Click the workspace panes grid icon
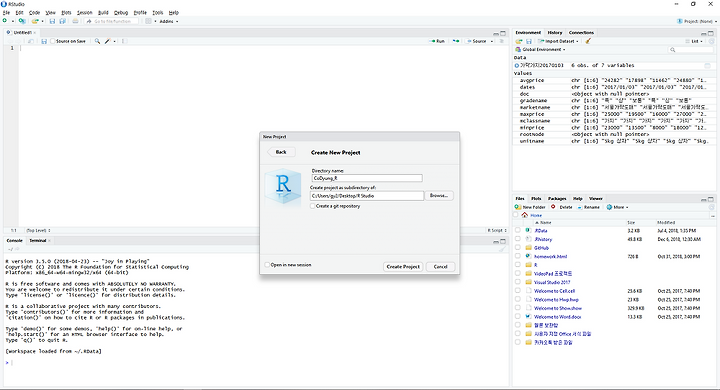 (x=148, y=21)
